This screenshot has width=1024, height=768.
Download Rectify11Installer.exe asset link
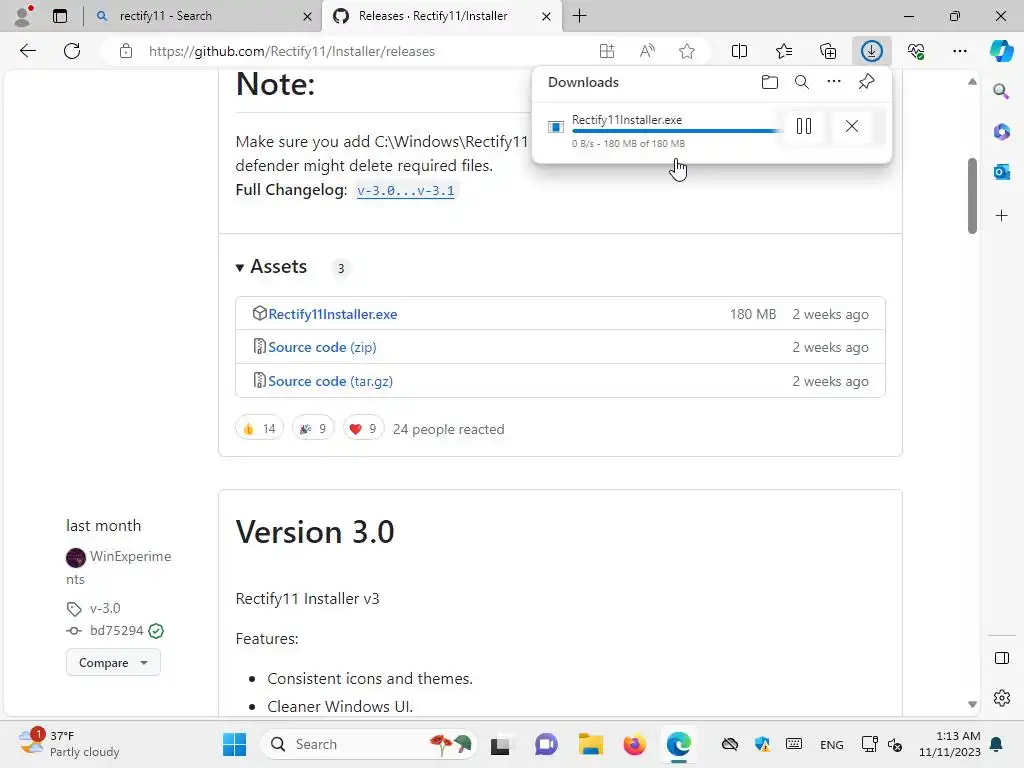click(x=332, y=314)
